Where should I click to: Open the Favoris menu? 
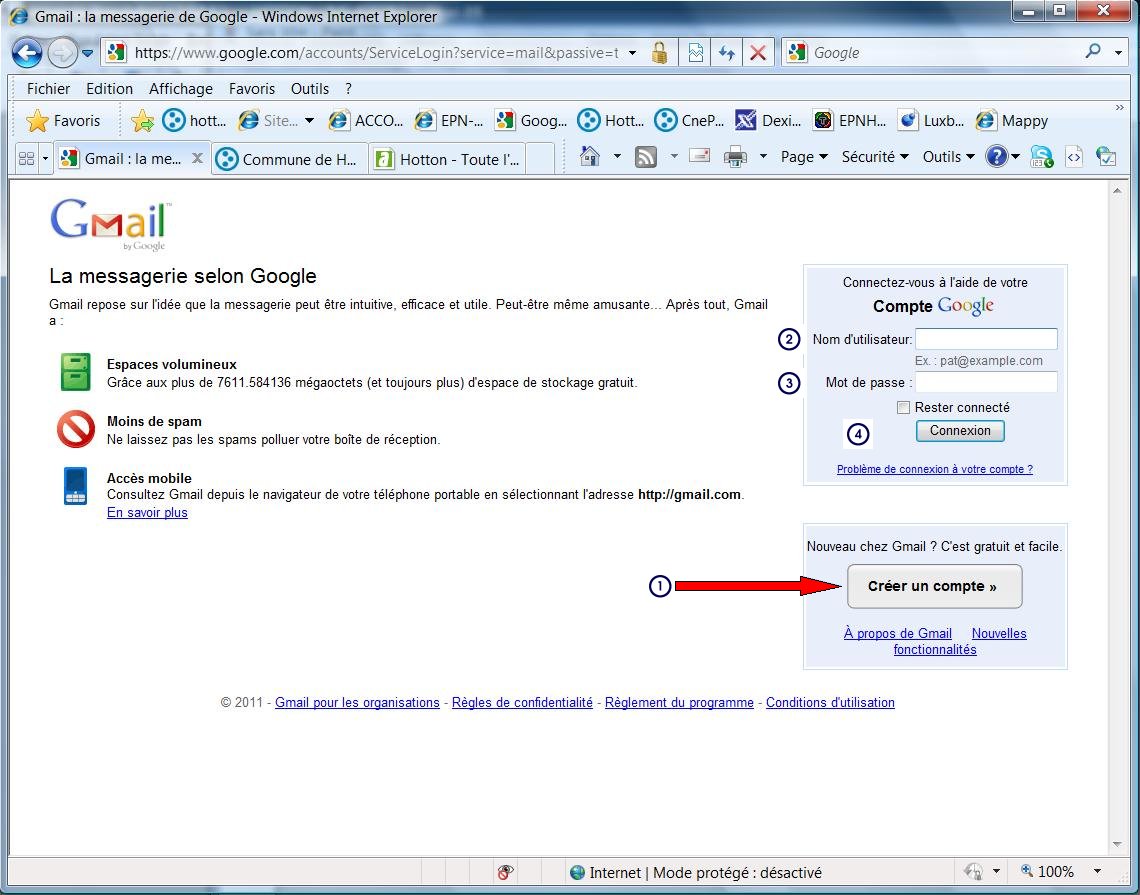pos(252,89)
